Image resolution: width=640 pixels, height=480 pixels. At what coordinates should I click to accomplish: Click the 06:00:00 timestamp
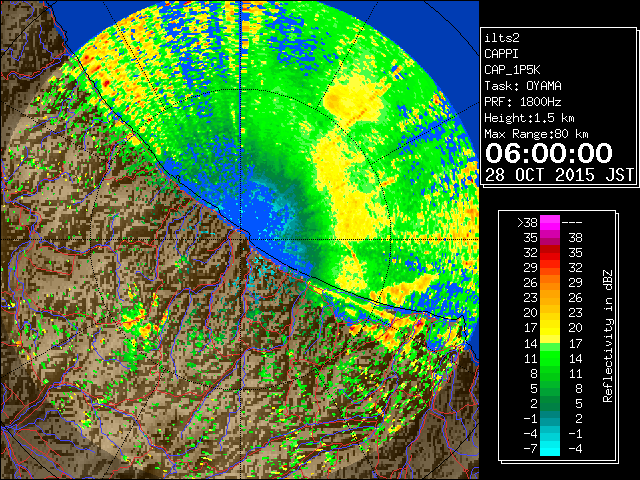[549, 153]
